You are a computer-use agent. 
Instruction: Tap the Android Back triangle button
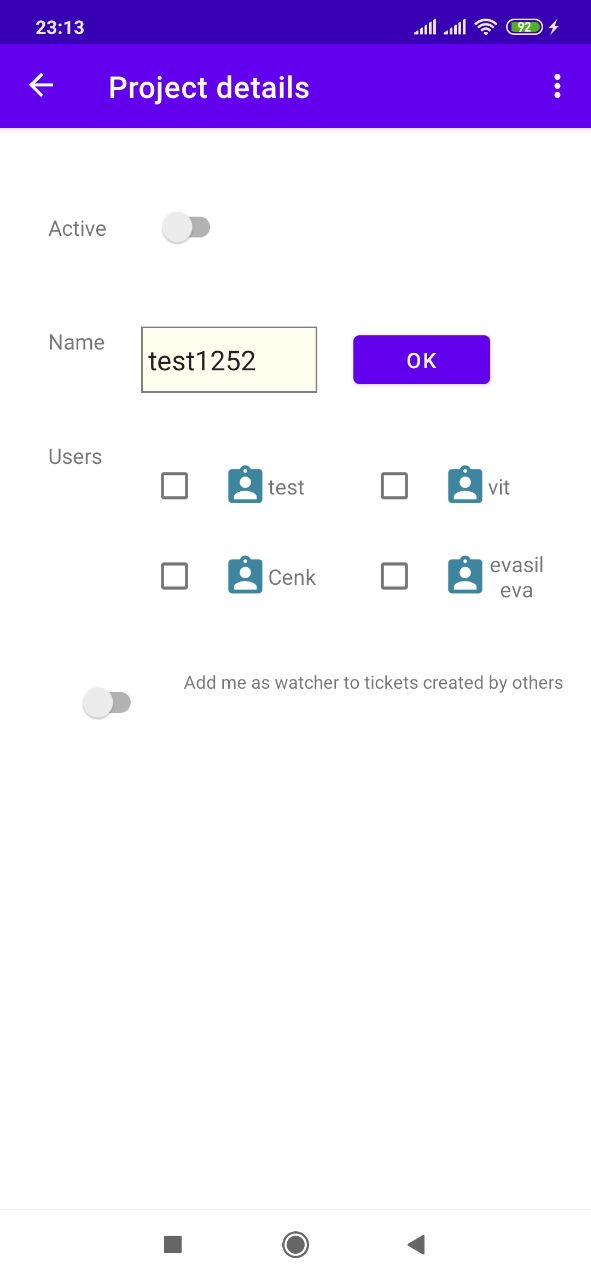click(x=417, y=1244)
